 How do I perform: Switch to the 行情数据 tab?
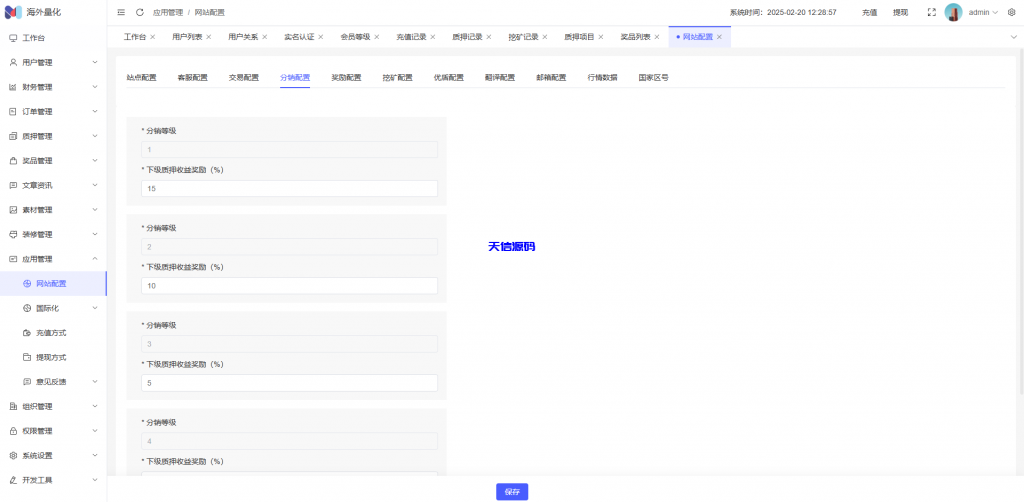click(602, 78)
